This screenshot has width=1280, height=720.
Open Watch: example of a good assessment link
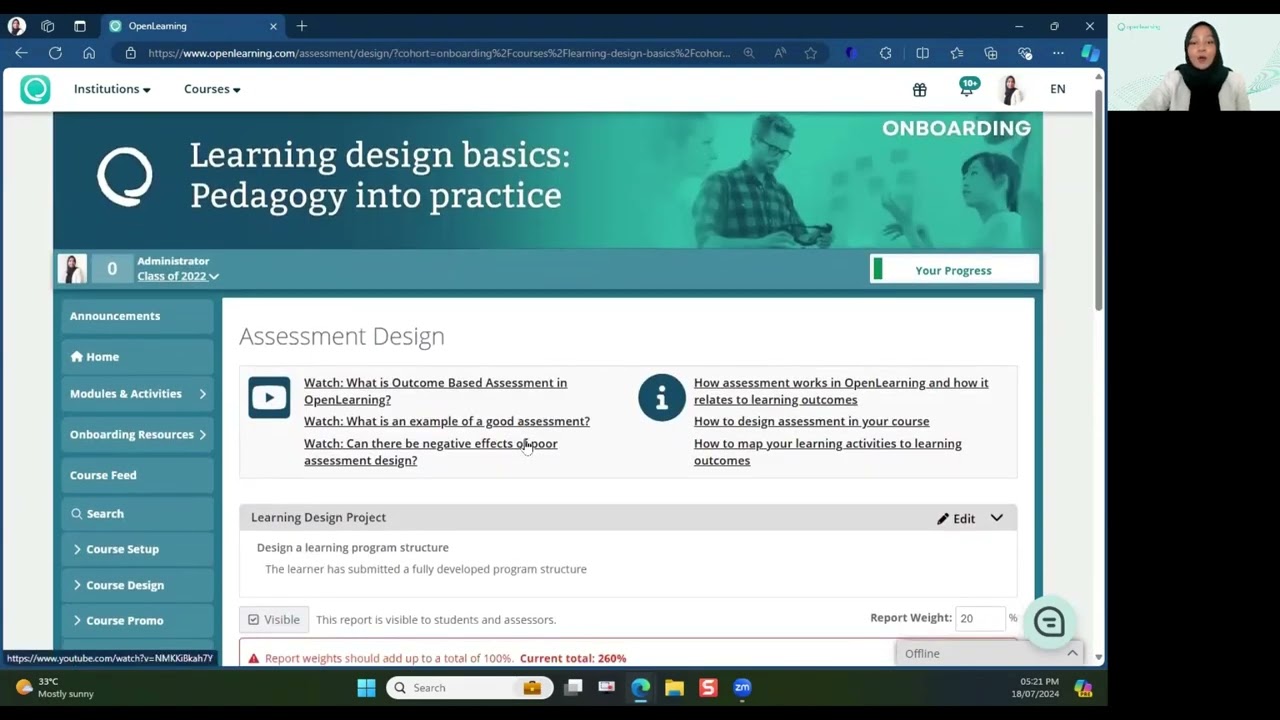447,421
